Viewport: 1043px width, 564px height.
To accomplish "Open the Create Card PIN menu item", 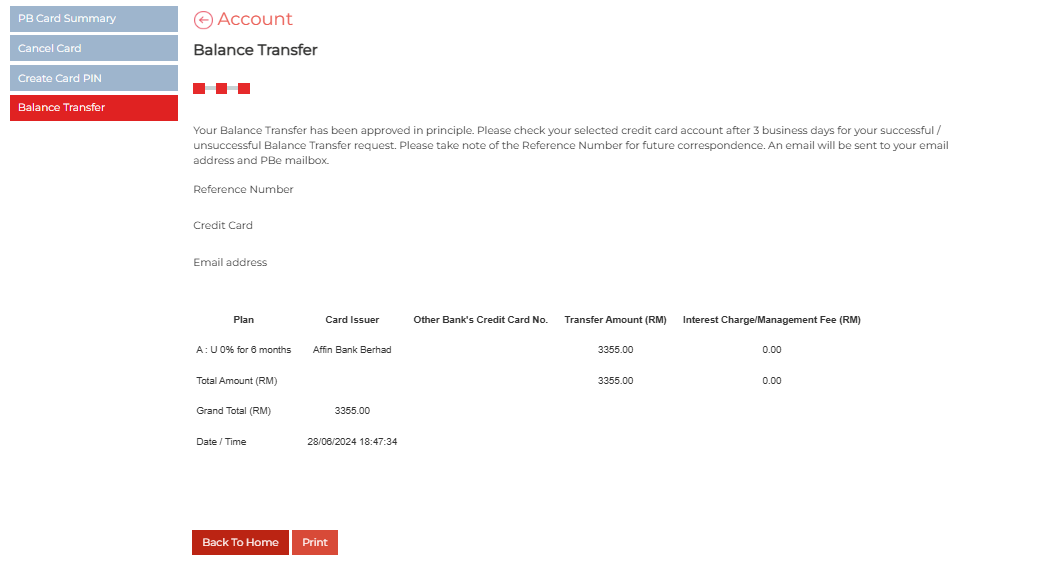I will [94, 78].
